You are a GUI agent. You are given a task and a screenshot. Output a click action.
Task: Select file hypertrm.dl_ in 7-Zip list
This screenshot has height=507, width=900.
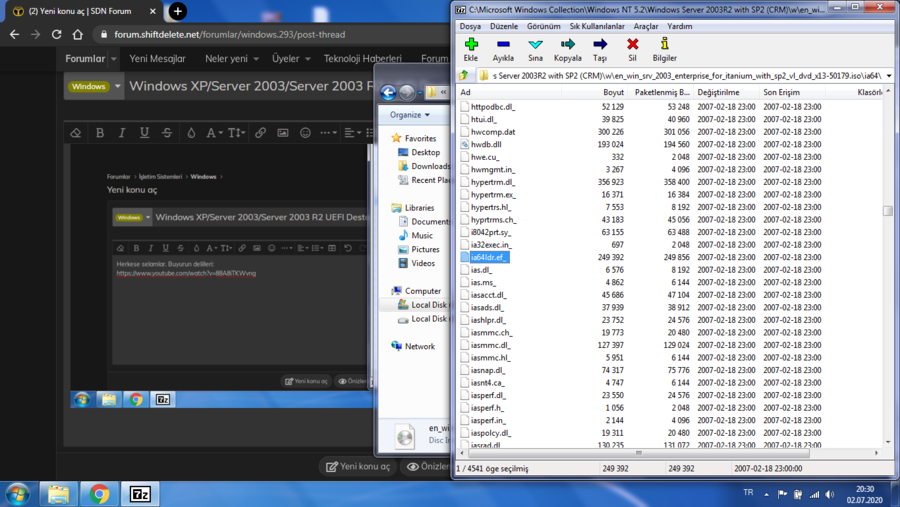492,182
